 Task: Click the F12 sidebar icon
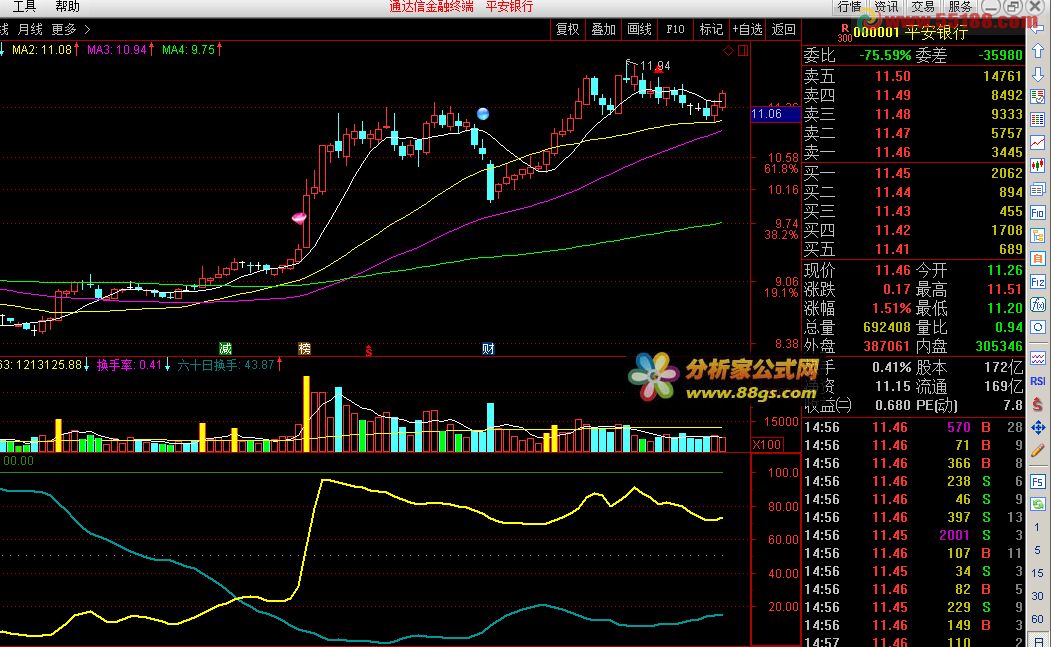1038,282
